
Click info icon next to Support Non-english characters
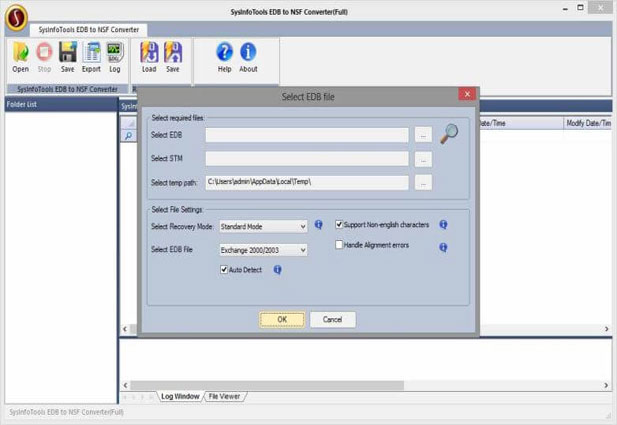click(x=443, y=225)
